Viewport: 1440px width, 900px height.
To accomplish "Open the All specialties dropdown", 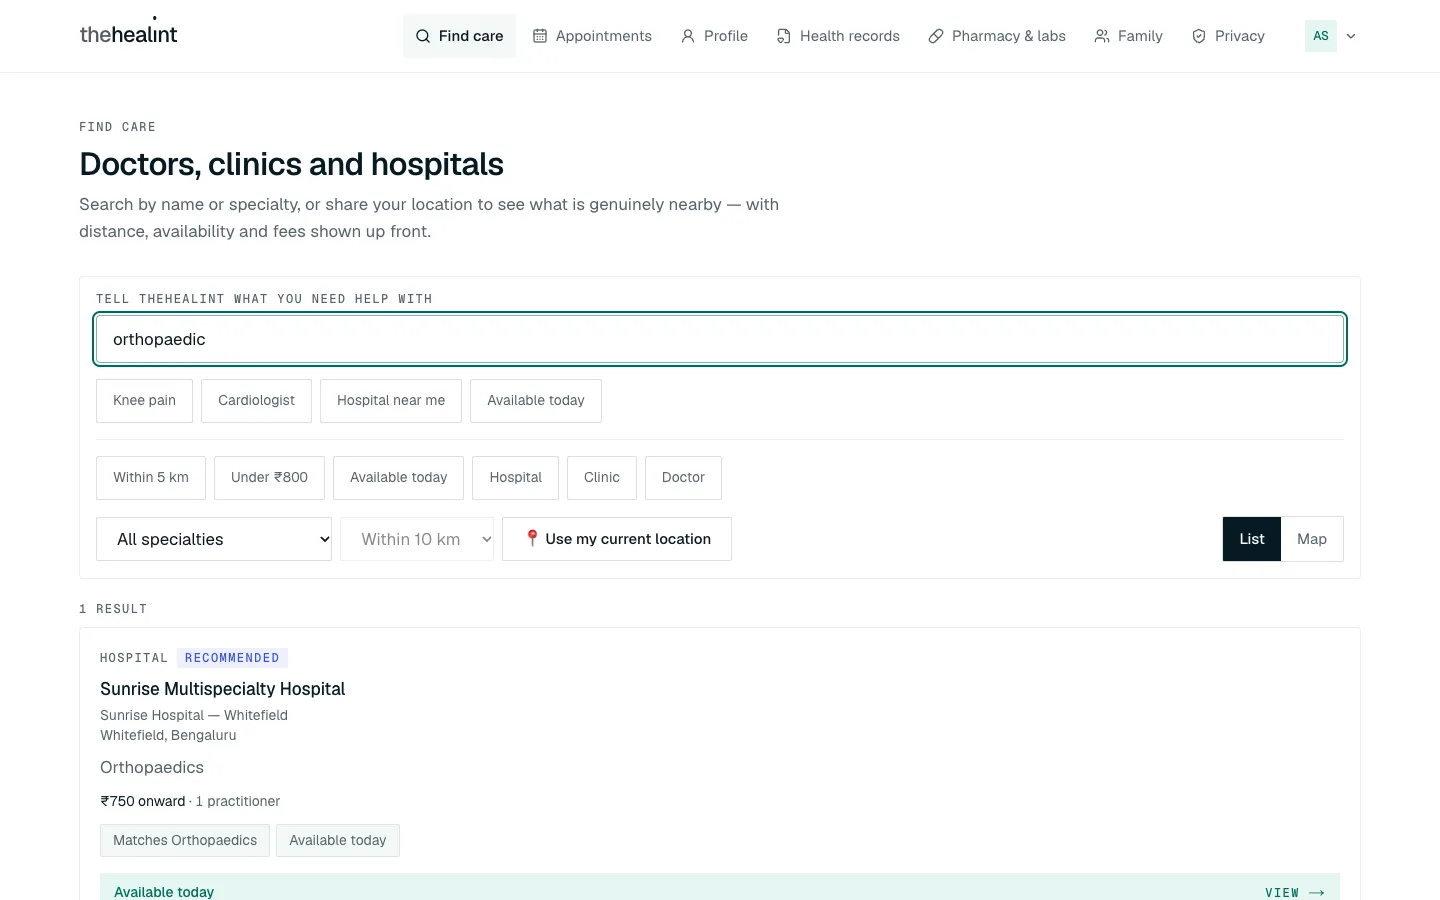I will point(214,539).
